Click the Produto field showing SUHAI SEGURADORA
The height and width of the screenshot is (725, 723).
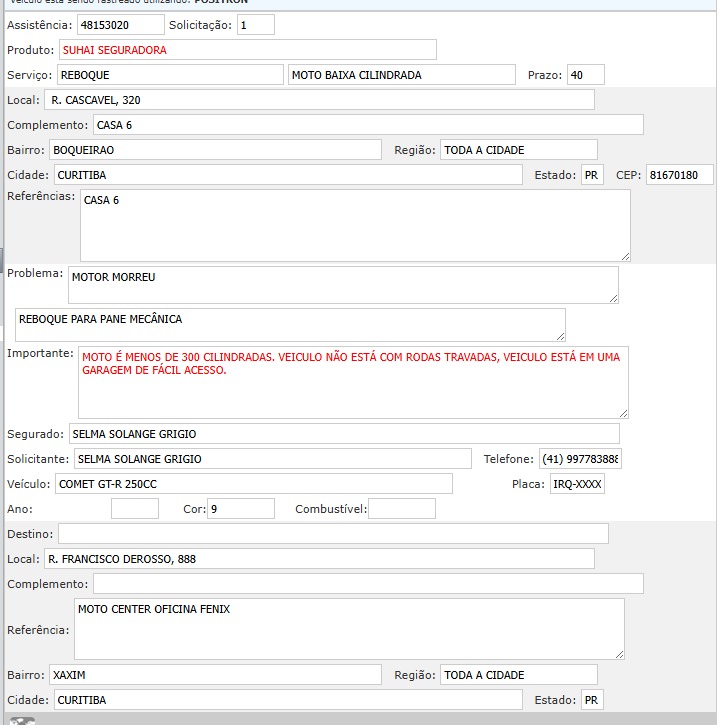click(x=247, y=49)
